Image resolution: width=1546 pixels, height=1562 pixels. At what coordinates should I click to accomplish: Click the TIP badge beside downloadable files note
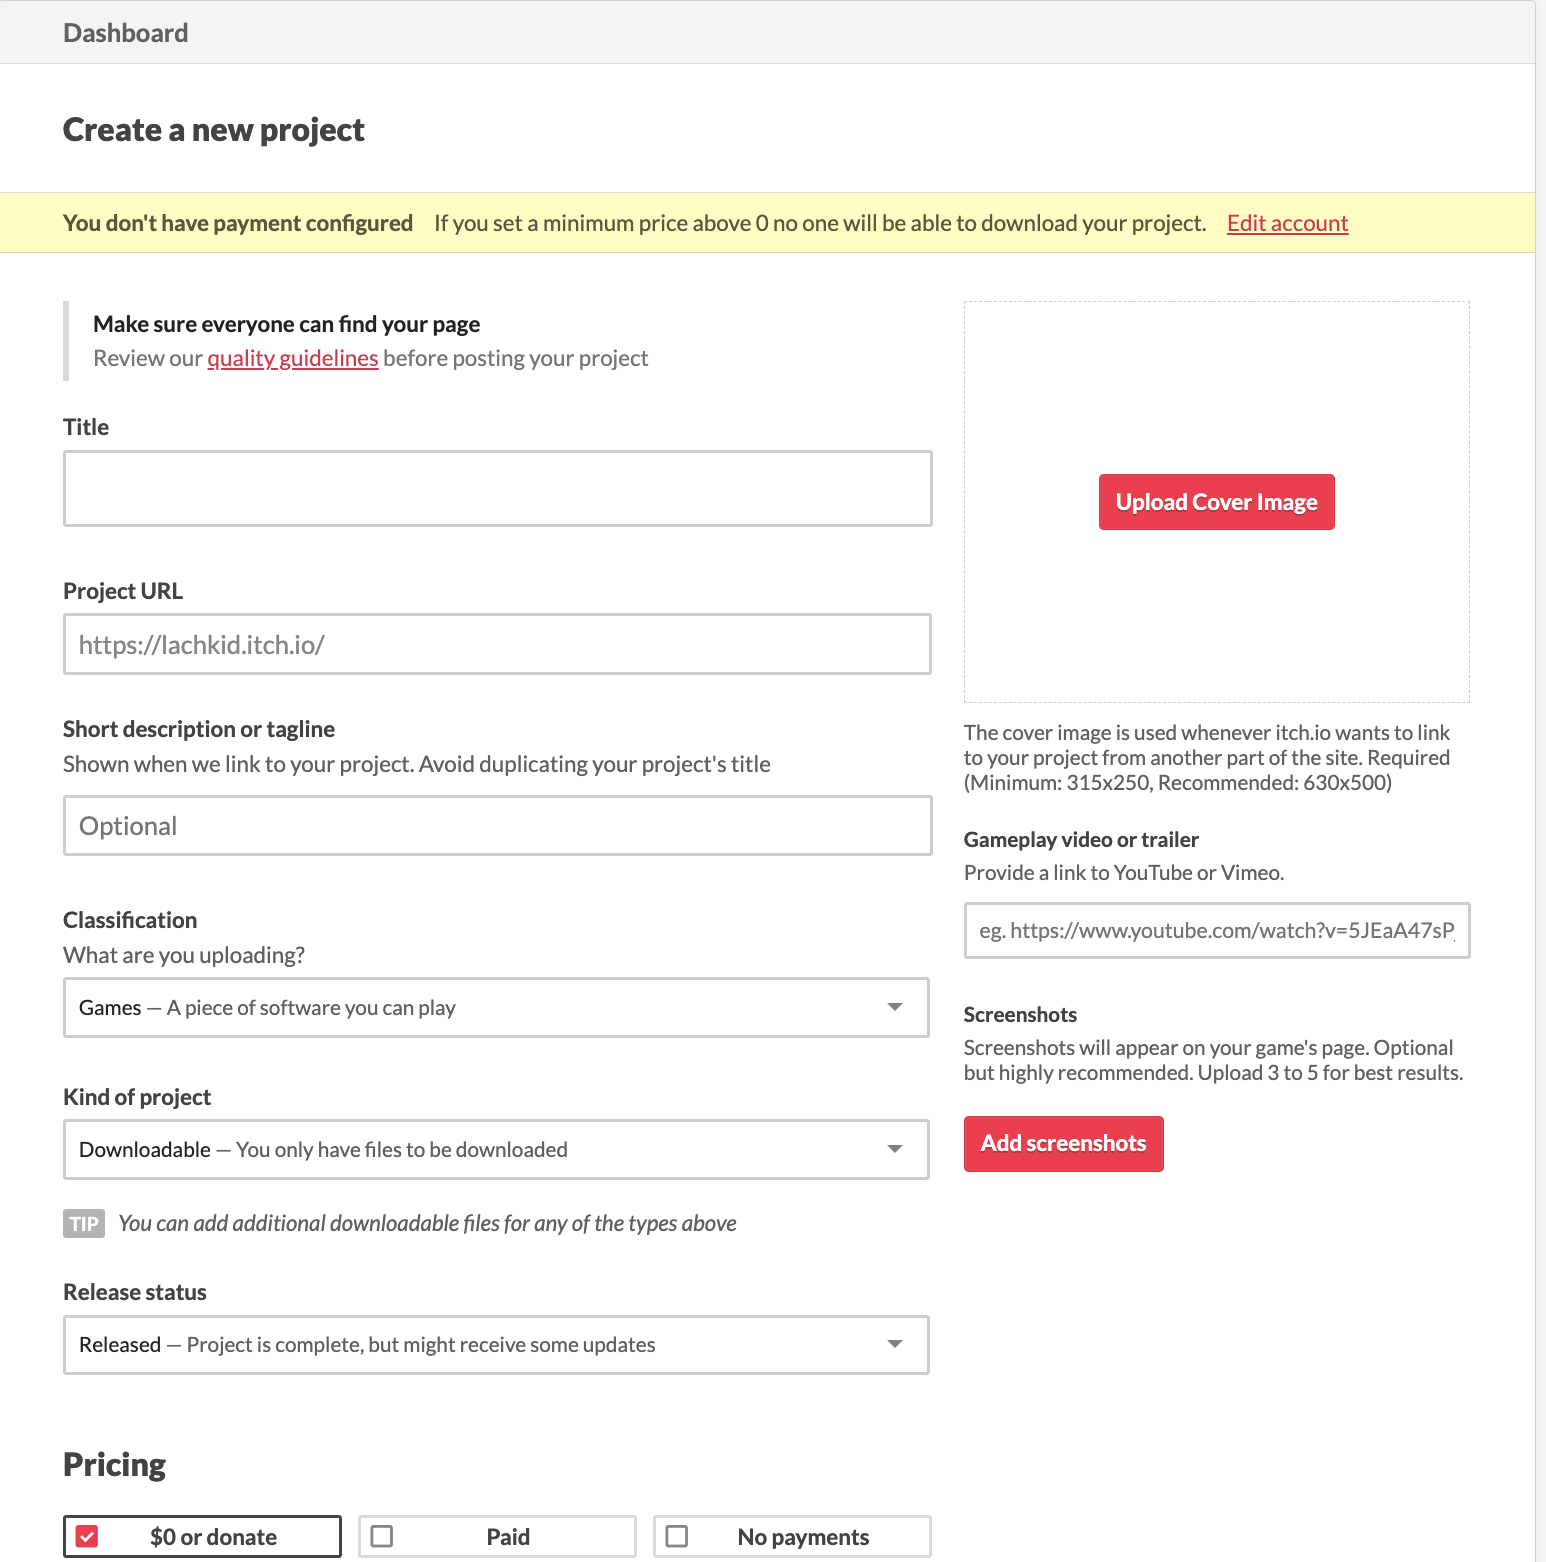tap(84, 1223)
